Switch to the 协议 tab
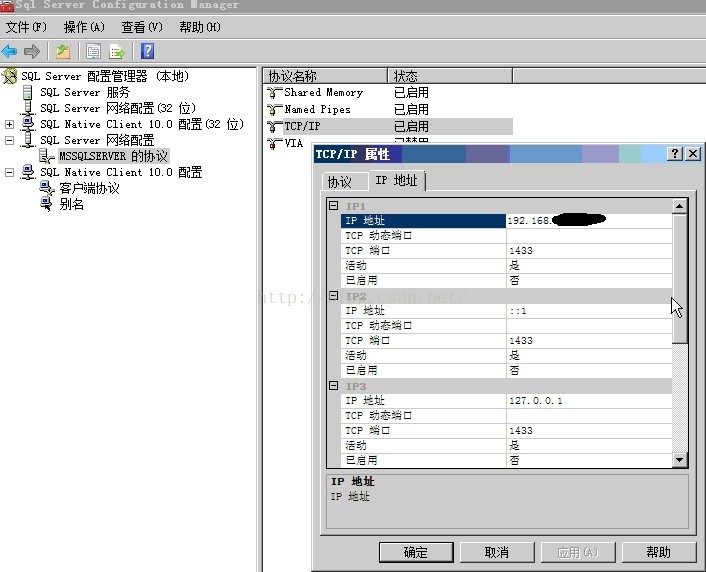 coord(345,182)
